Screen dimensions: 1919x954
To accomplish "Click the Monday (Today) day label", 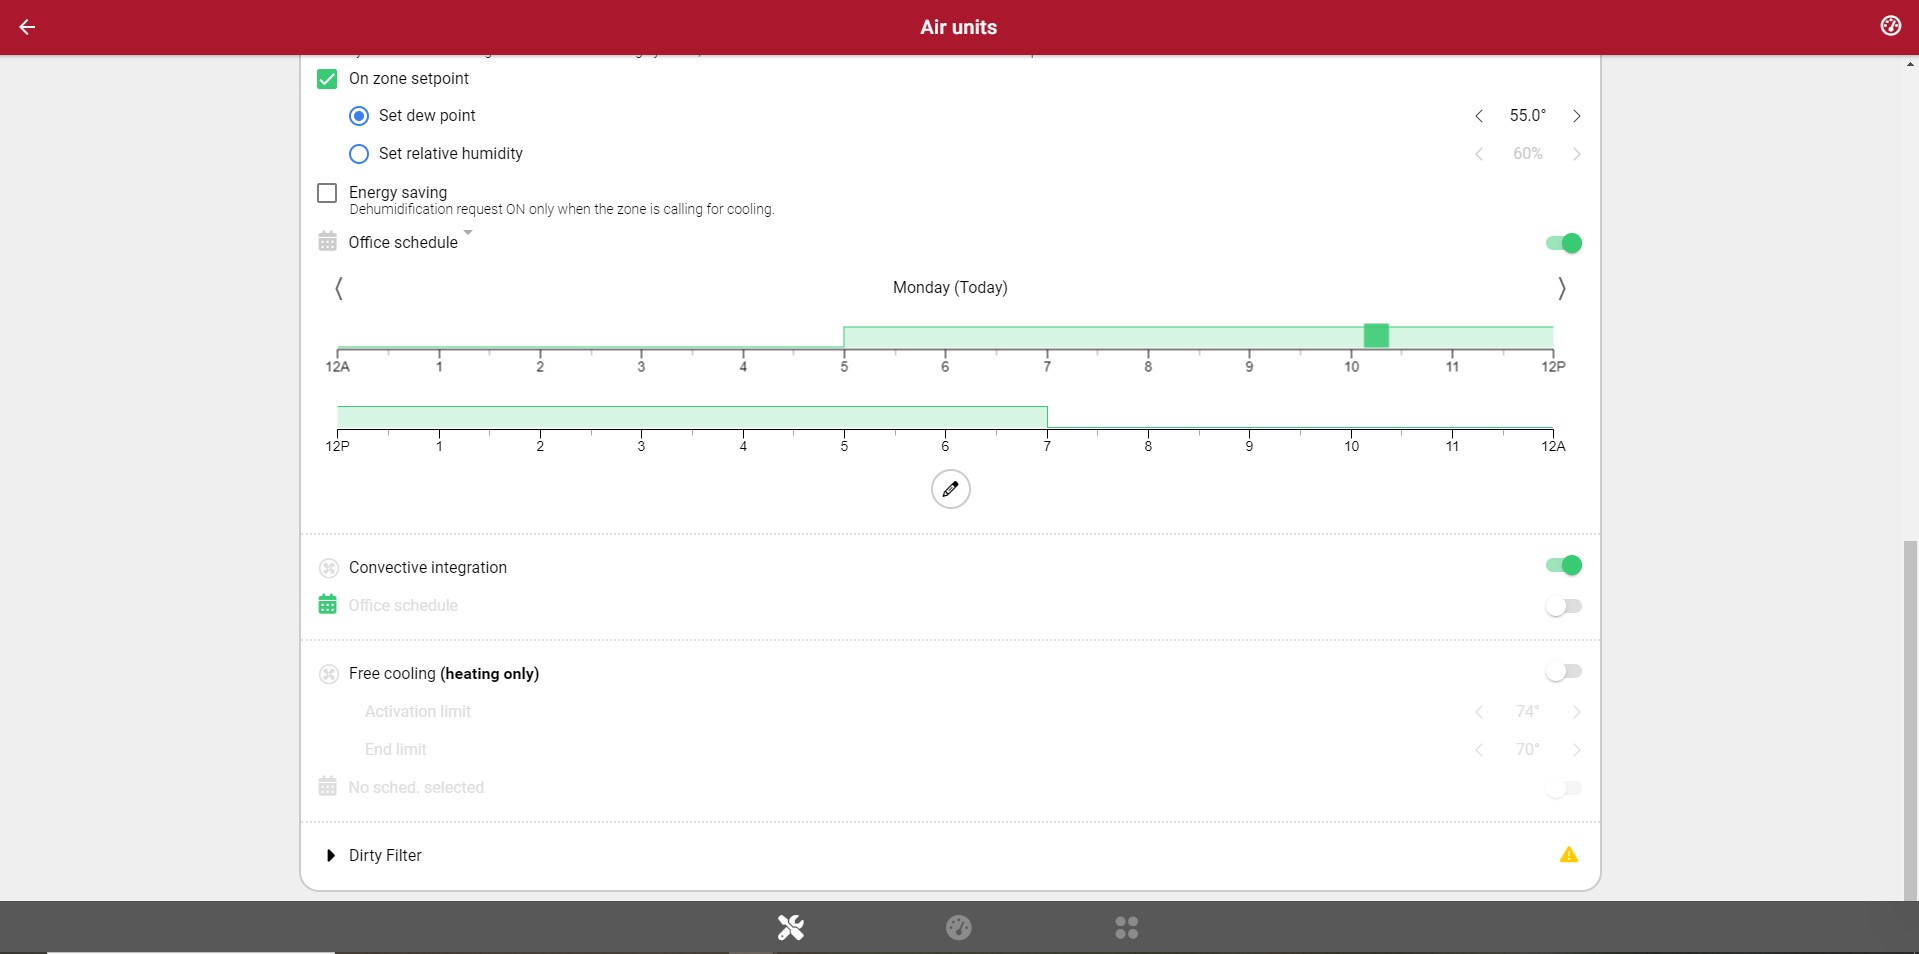I will click(x=950, y=287).
